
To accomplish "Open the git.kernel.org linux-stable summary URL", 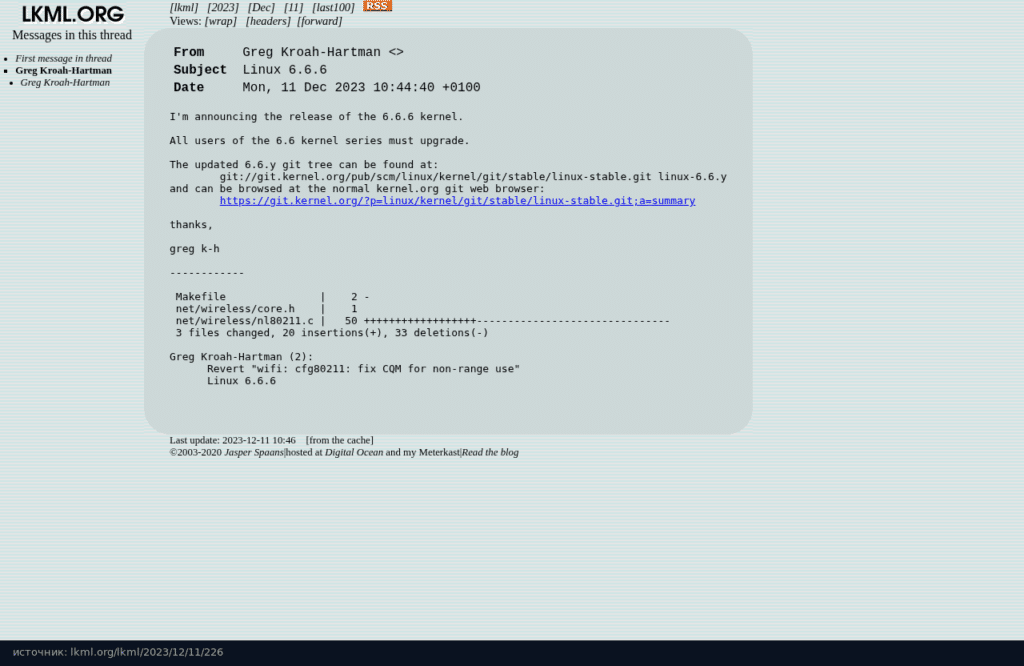I will point(457,201).
